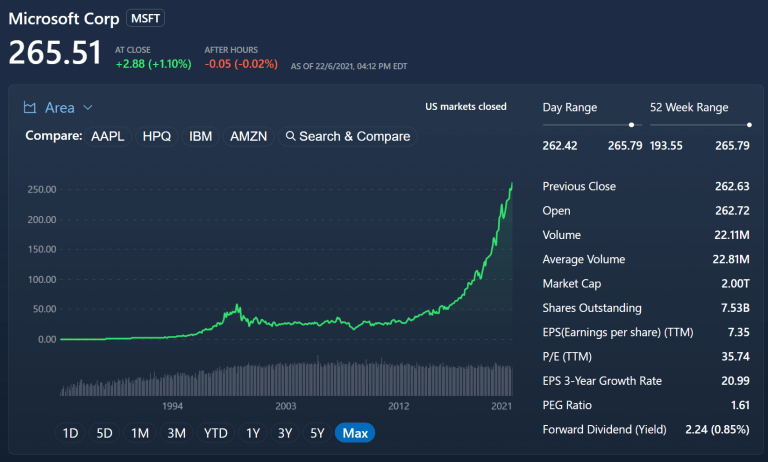Select the Max time range
The height and width of the screenshot is (462, 768).
(x=353, y=433)
